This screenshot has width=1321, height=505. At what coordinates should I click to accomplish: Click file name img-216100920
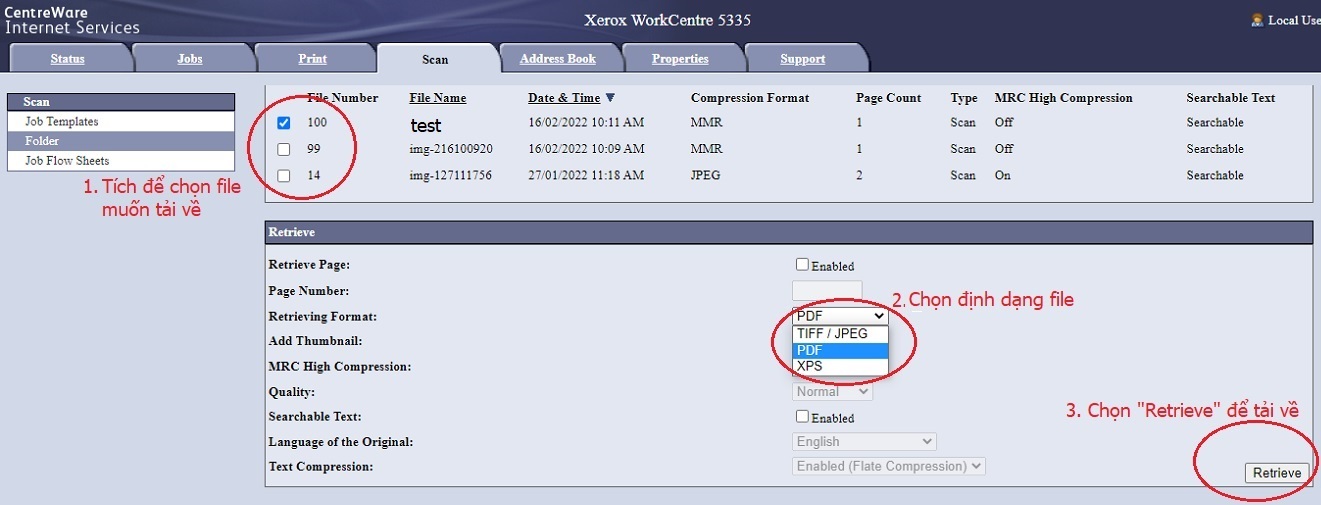point(451,149)
